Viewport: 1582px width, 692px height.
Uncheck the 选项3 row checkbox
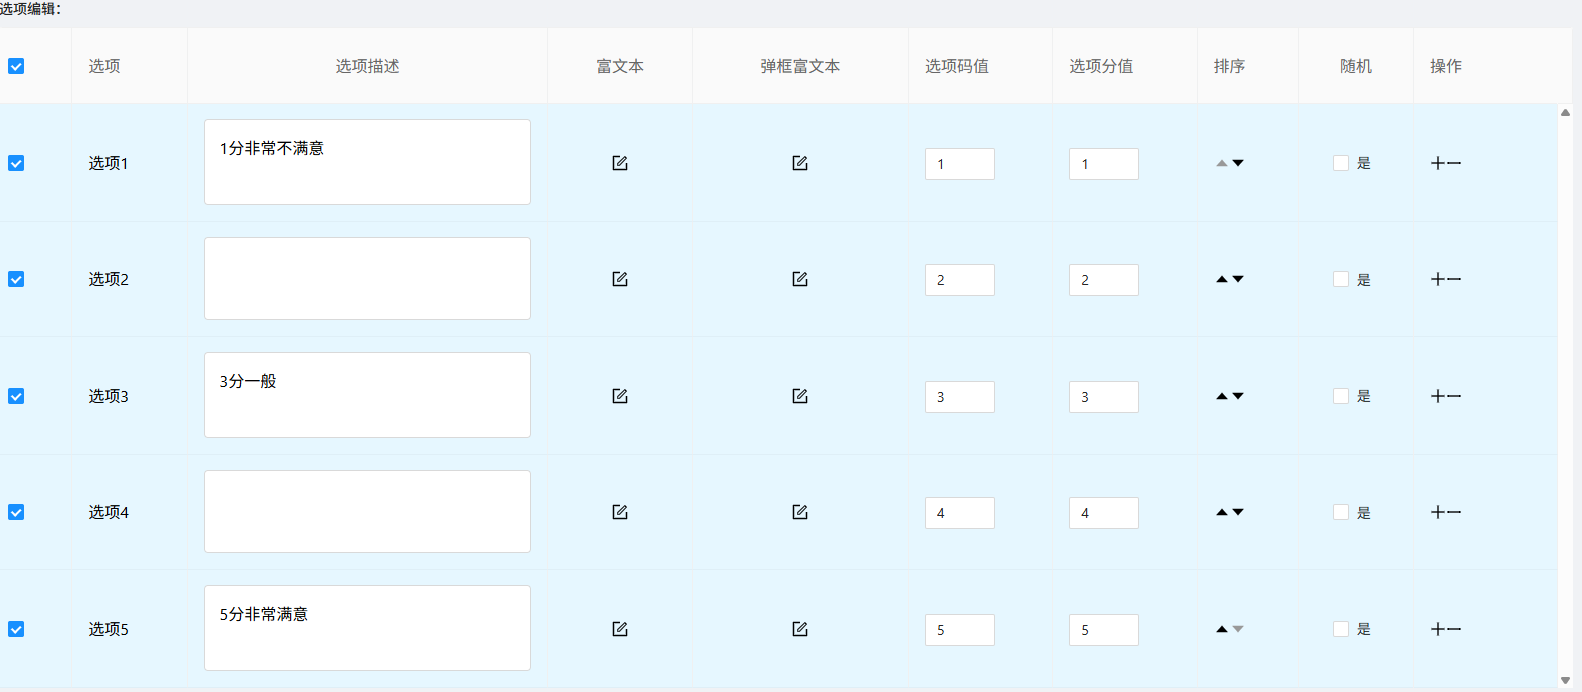(x=16, y=396)
